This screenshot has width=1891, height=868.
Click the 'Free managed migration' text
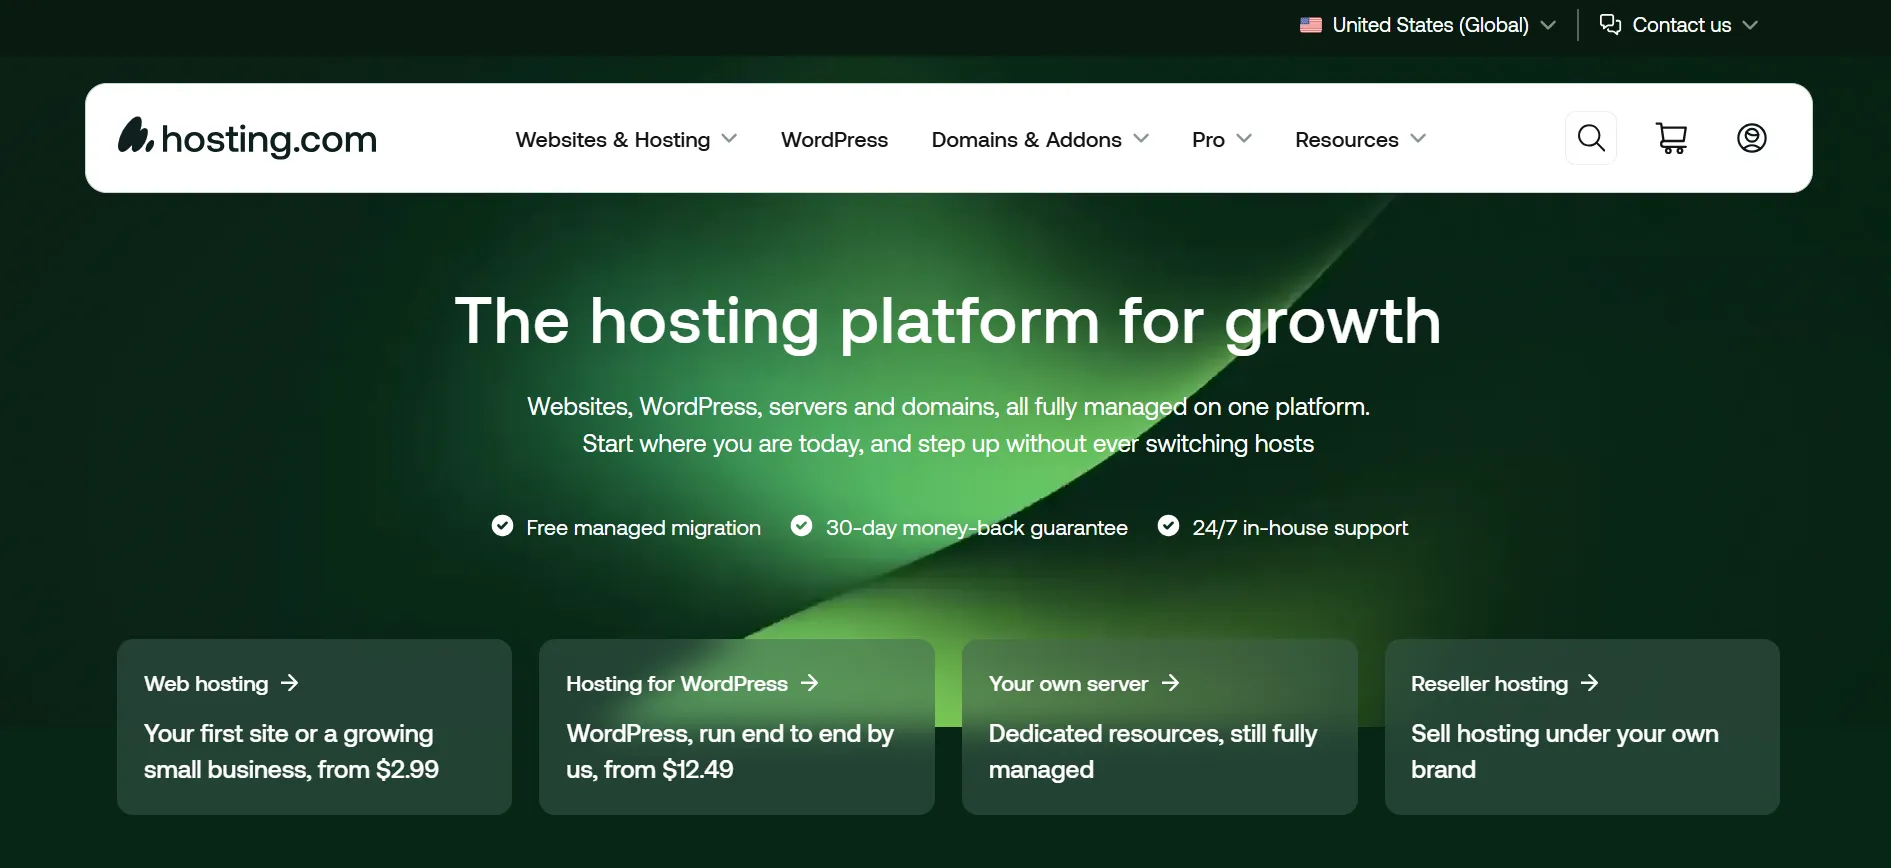coord(643,528)
